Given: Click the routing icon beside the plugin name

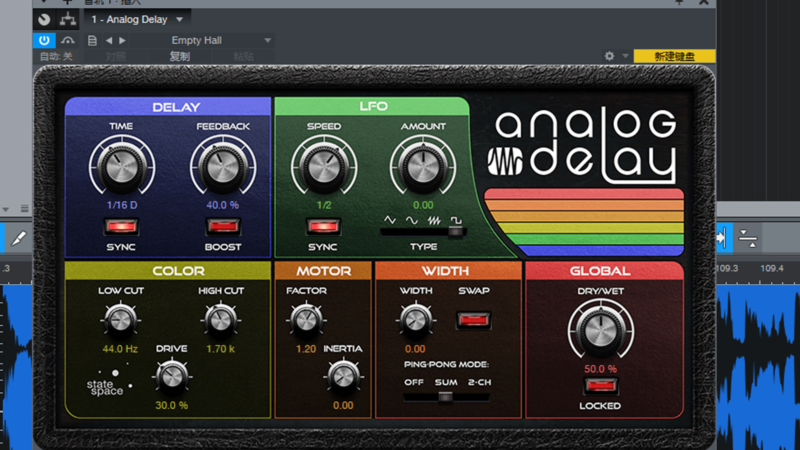Looking at the screenshot, I should click(68, 19).
